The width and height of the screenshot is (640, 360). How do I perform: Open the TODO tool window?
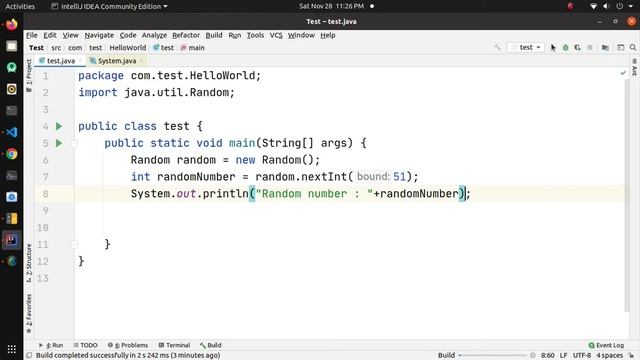[x=85, y=345]
